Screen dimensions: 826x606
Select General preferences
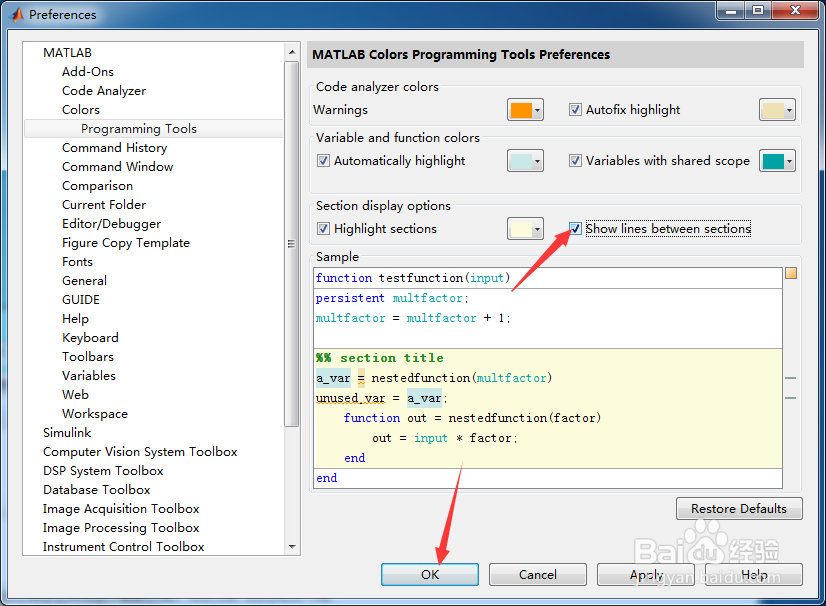(x=84, y=280)
